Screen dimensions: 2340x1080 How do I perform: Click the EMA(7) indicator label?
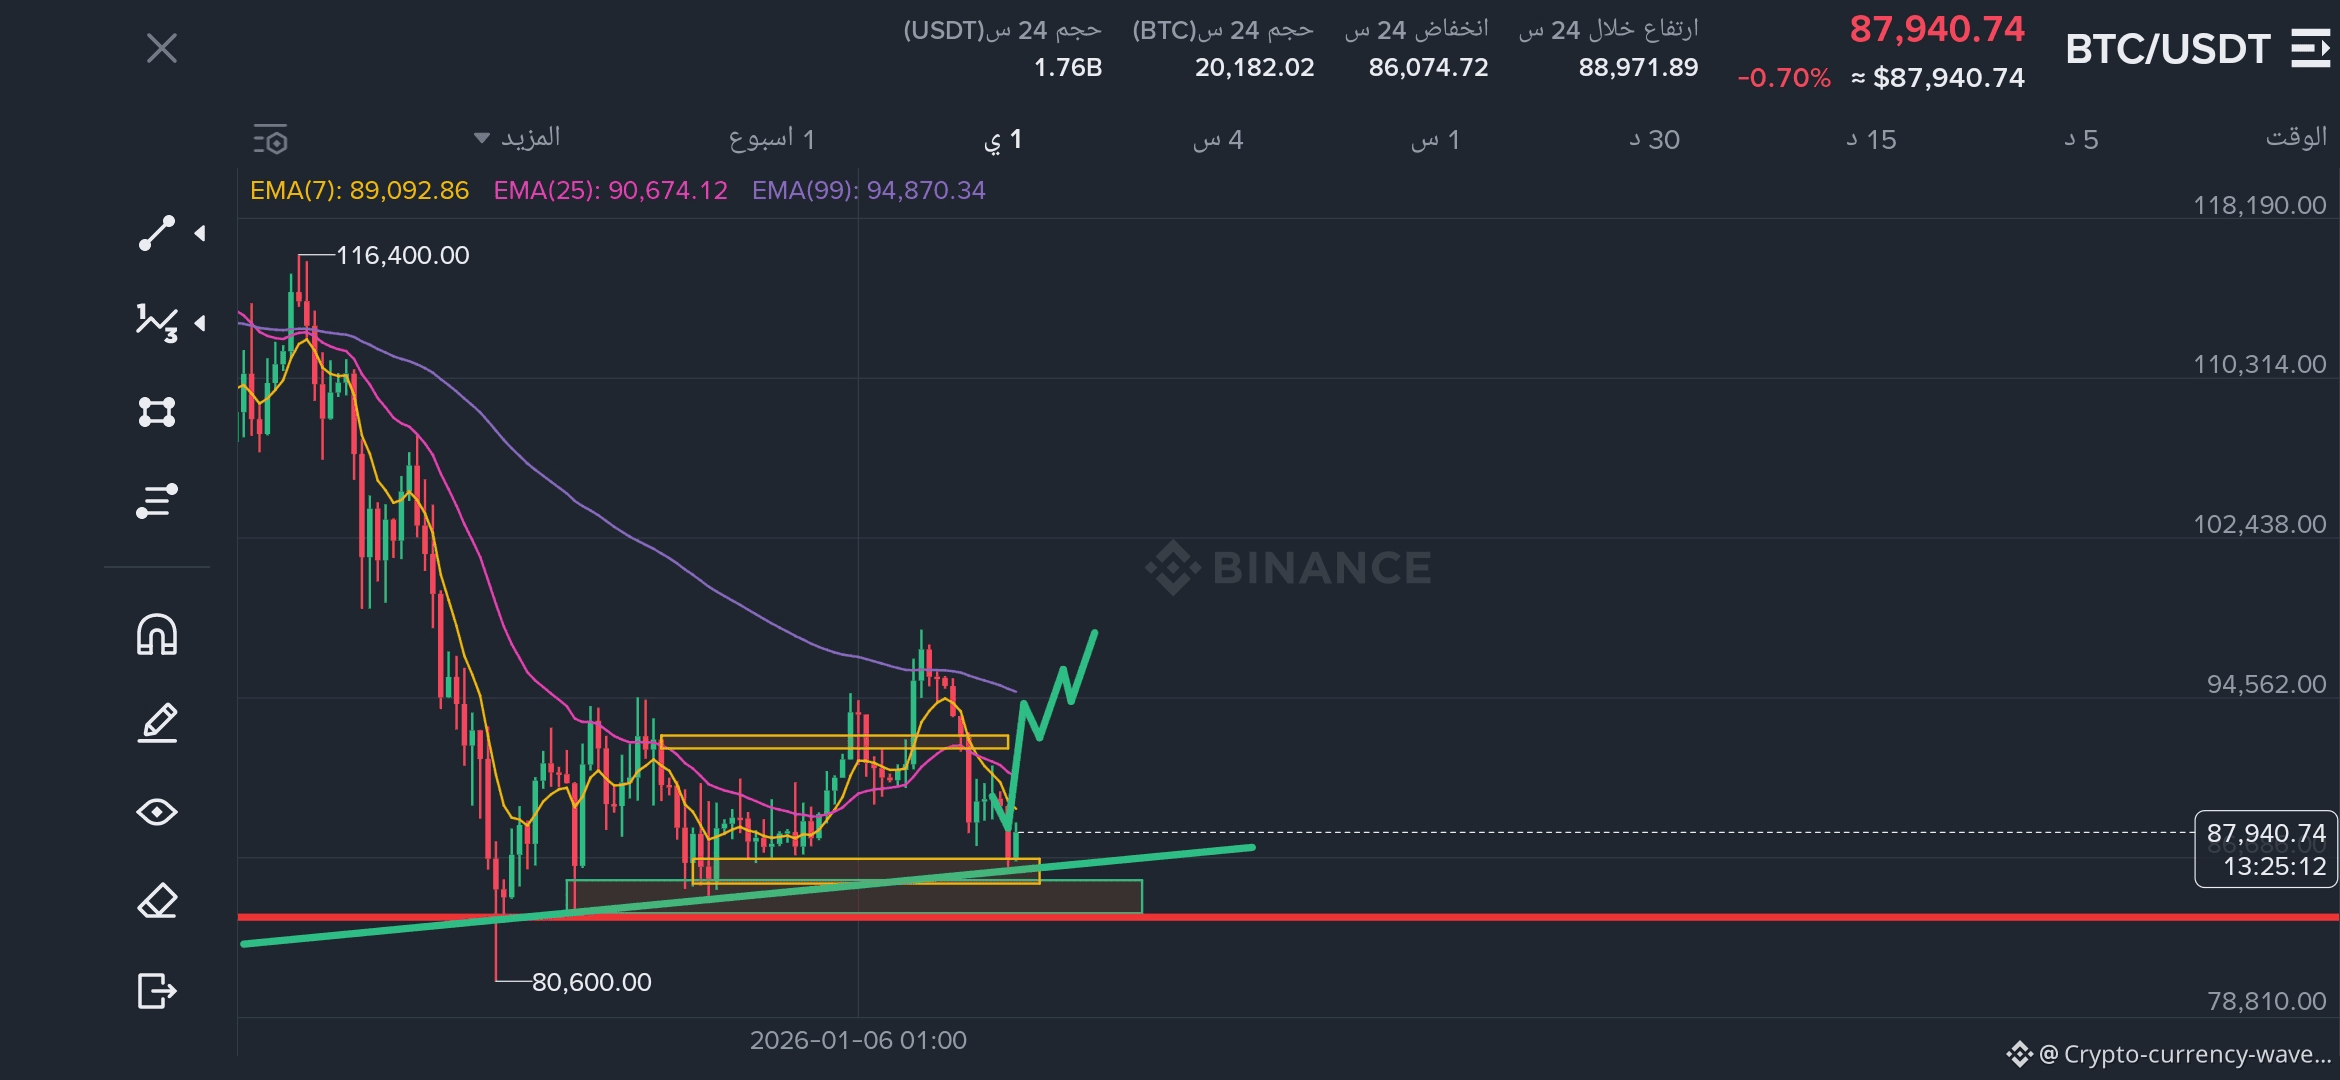[x=359, y=190]
